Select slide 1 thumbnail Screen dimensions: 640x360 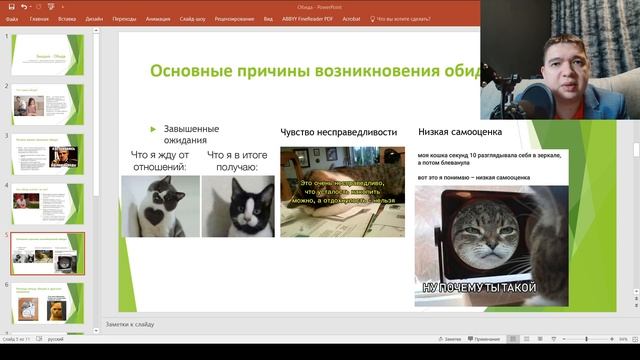click(x=47, y=55)
